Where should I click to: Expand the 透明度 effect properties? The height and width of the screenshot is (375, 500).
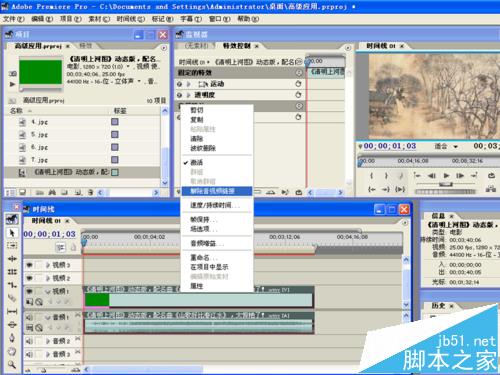(x=188, y=95)
